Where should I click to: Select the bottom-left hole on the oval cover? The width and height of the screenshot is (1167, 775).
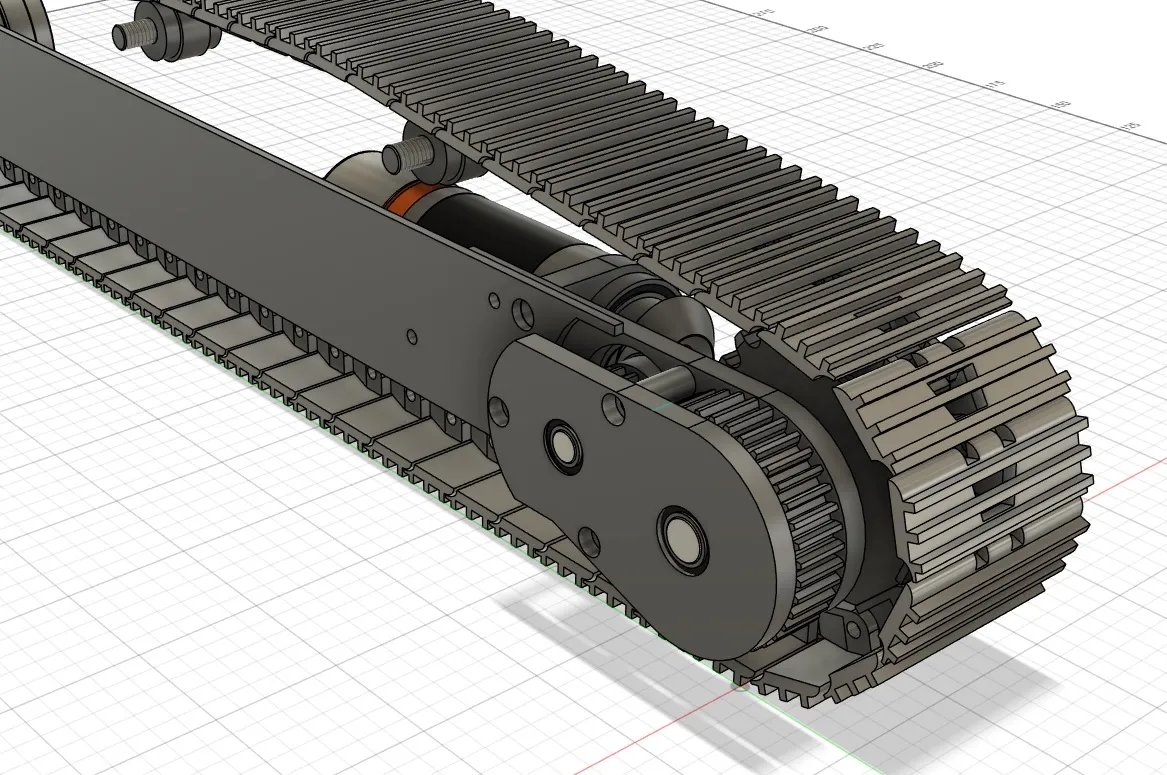pyautogui.click(x=589, y=543)
